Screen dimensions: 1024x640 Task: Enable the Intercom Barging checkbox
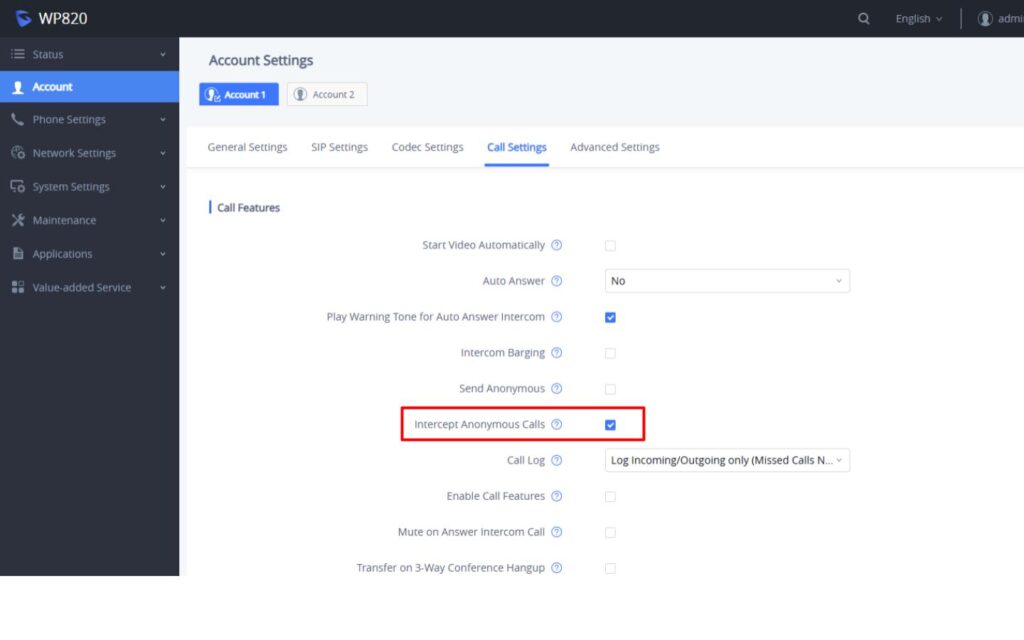click(610, 353)
